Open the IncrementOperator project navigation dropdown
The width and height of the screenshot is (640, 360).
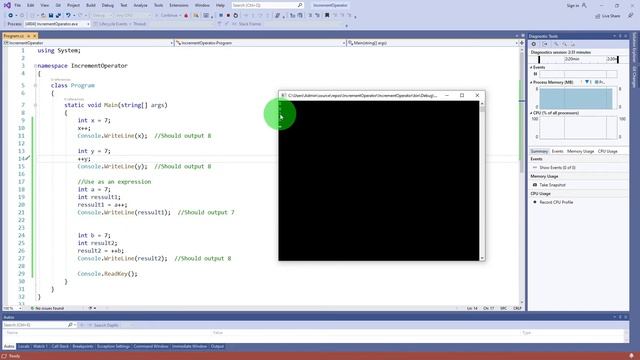[x=88, y=43]
